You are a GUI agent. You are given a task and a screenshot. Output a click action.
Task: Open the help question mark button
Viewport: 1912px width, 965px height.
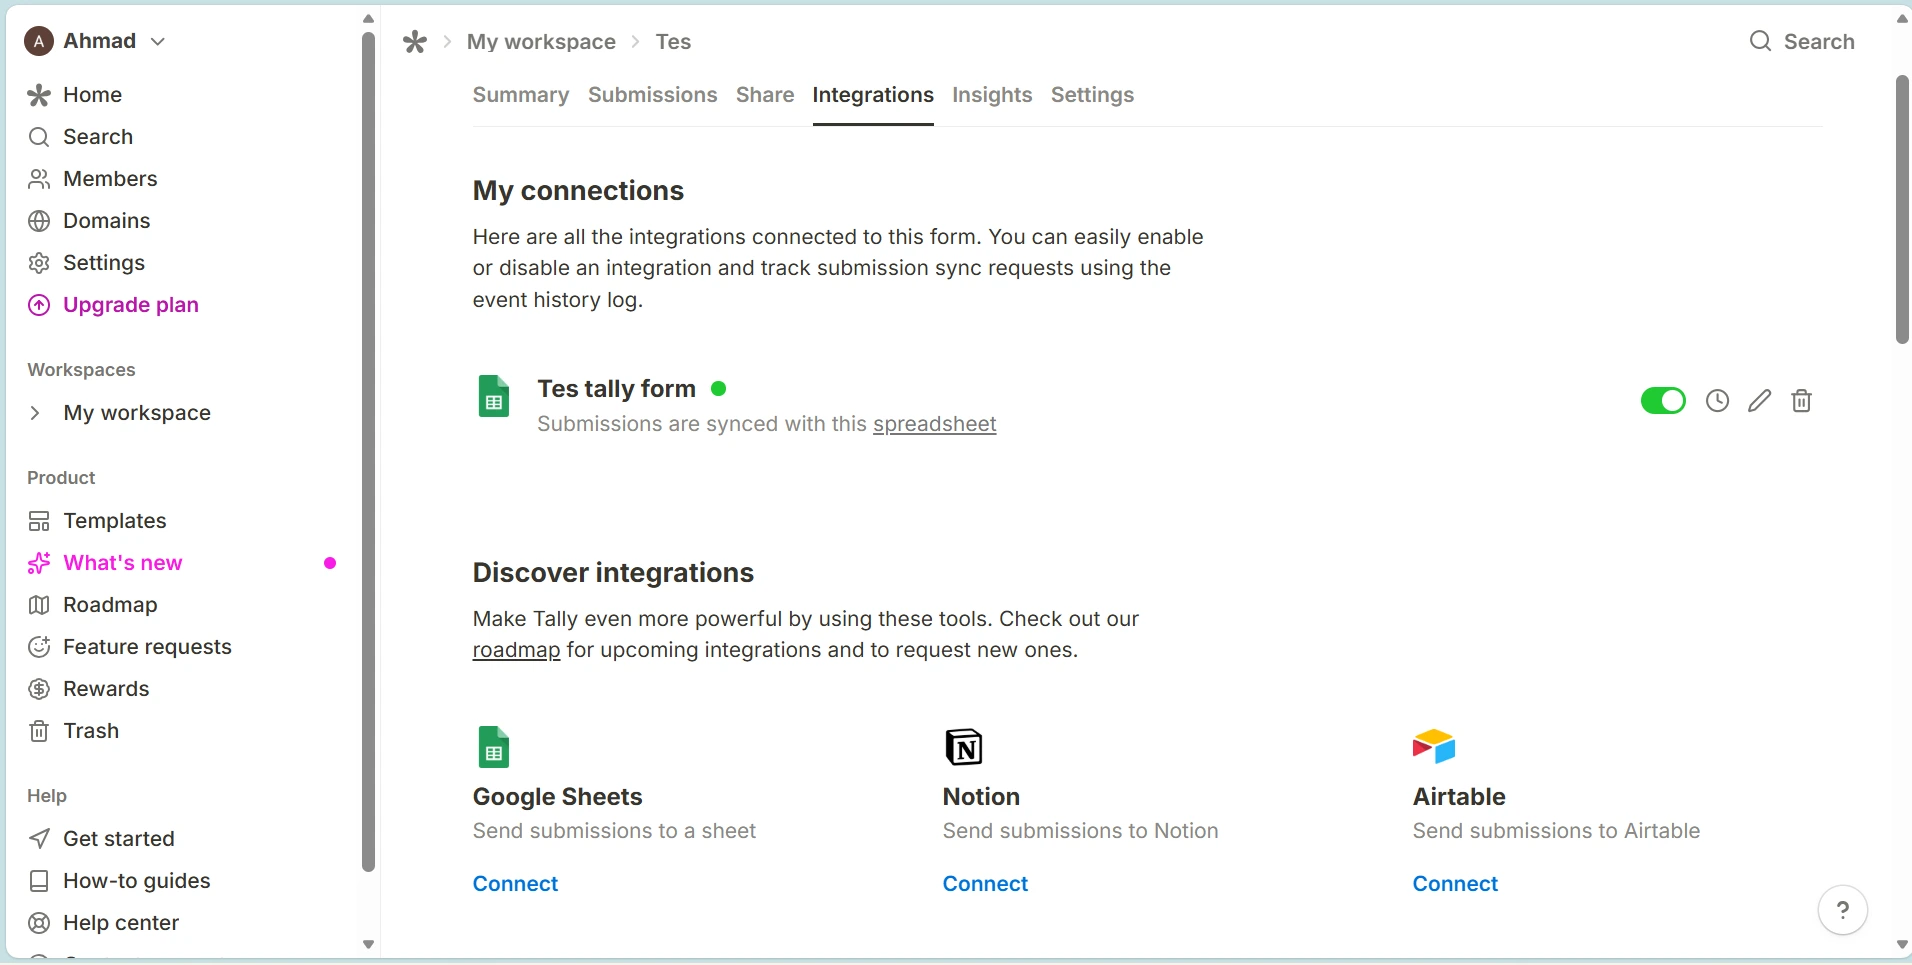coord(1842,910)
